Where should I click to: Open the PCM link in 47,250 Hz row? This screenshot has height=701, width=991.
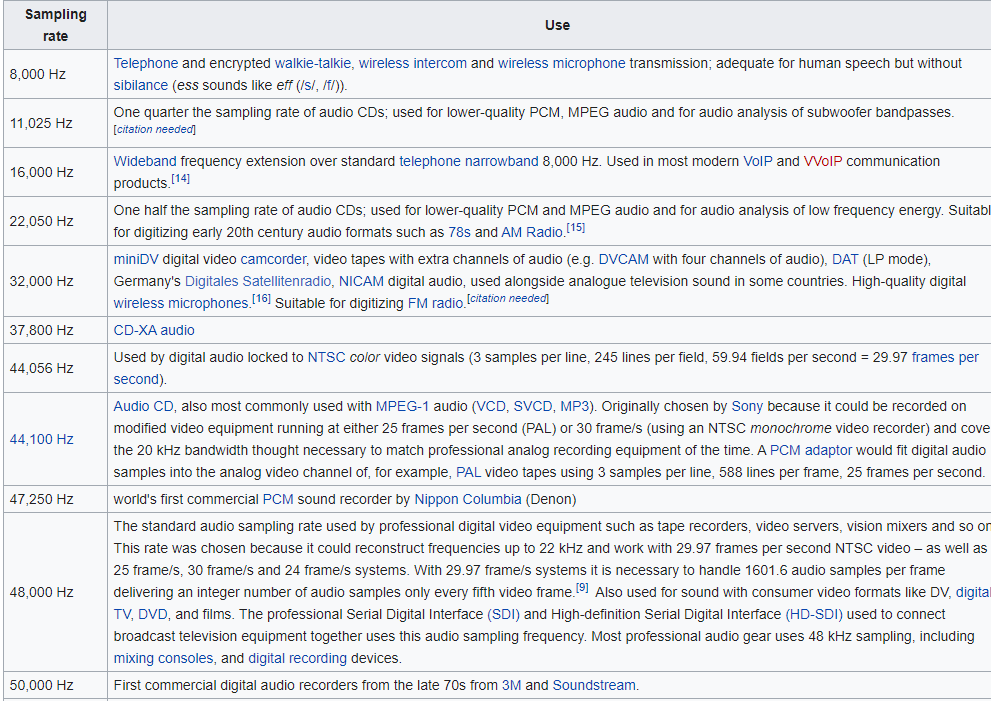click(x=278, y=499)
